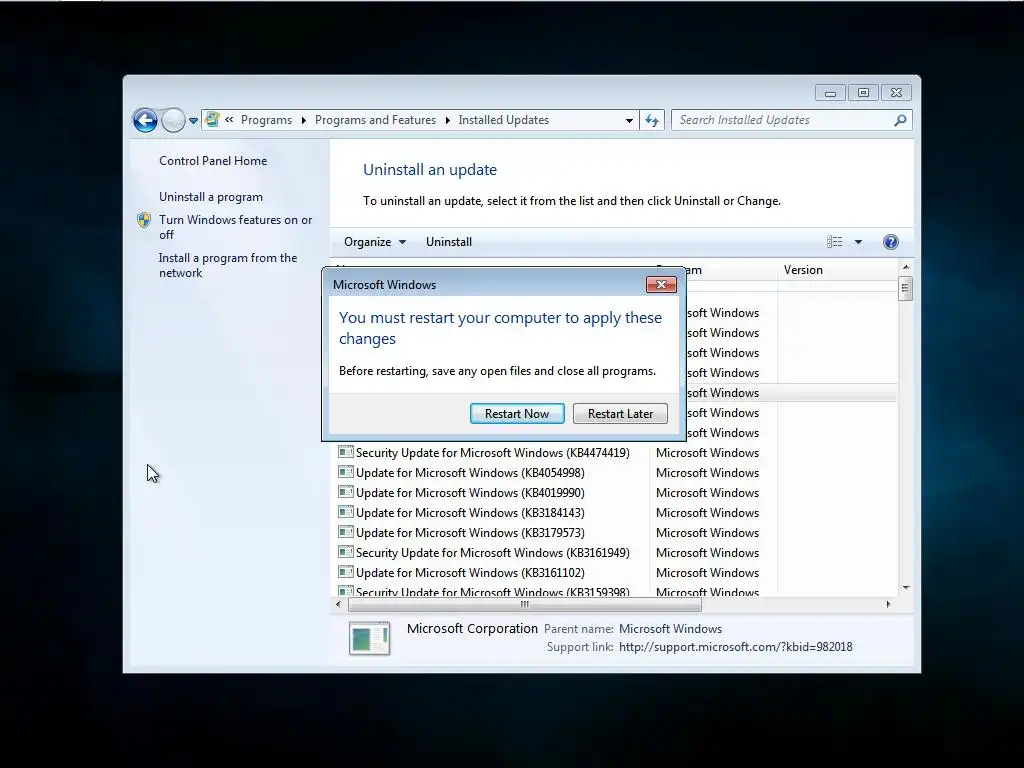Click the vertical scrollbar down arrow
The image size is (1024, 768).
point(905,588)
